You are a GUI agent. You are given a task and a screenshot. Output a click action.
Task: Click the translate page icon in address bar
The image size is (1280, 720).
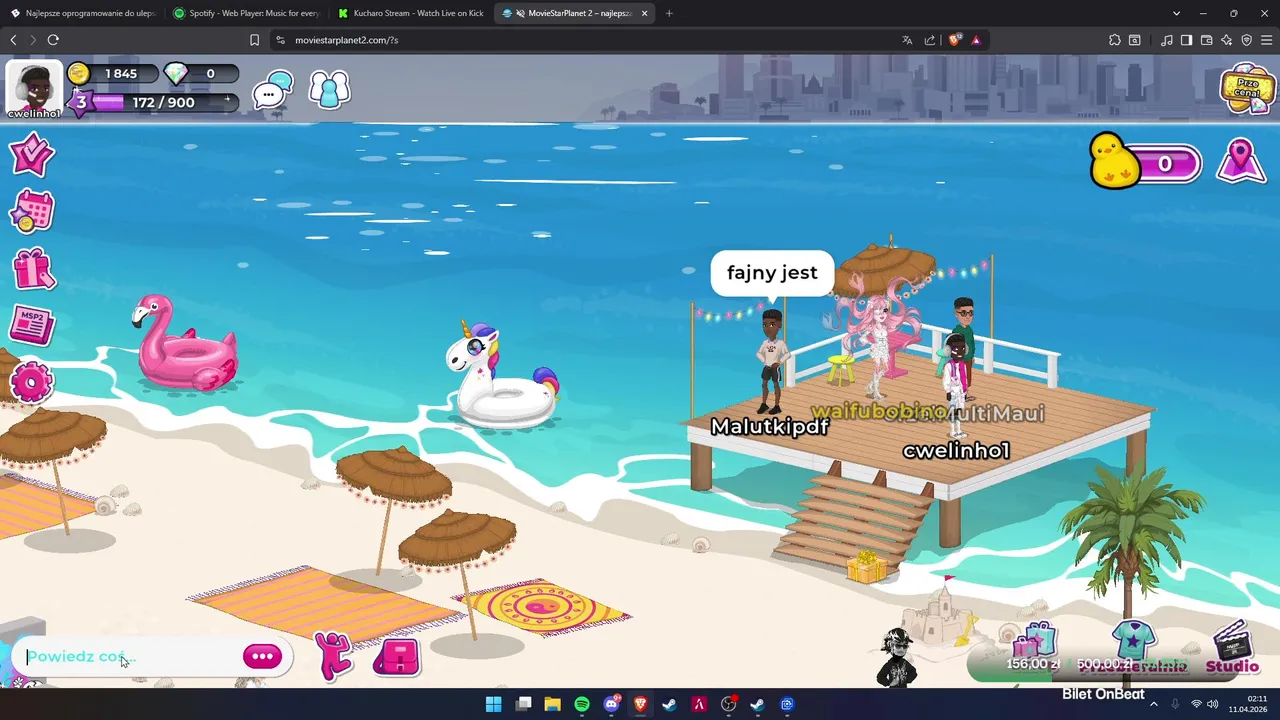click(907, 40)
